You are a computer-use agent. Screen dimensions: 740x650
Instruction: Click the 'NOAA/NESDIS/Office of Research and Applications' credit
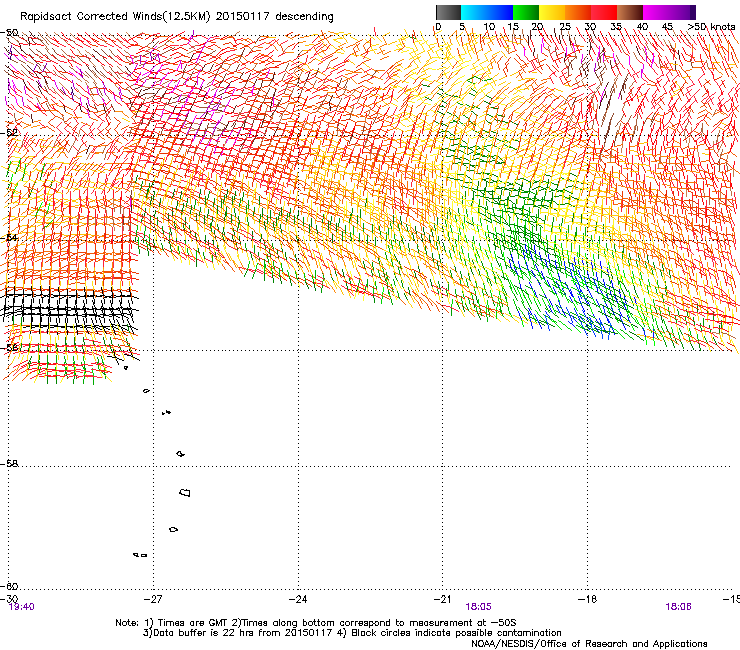pyautogui.click(x=589, y=644)
